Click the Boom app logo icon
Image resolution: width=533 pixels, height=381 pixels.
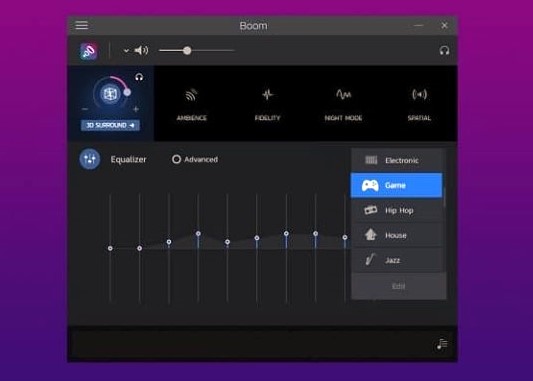pyautogui.click(x=88, y=51)
